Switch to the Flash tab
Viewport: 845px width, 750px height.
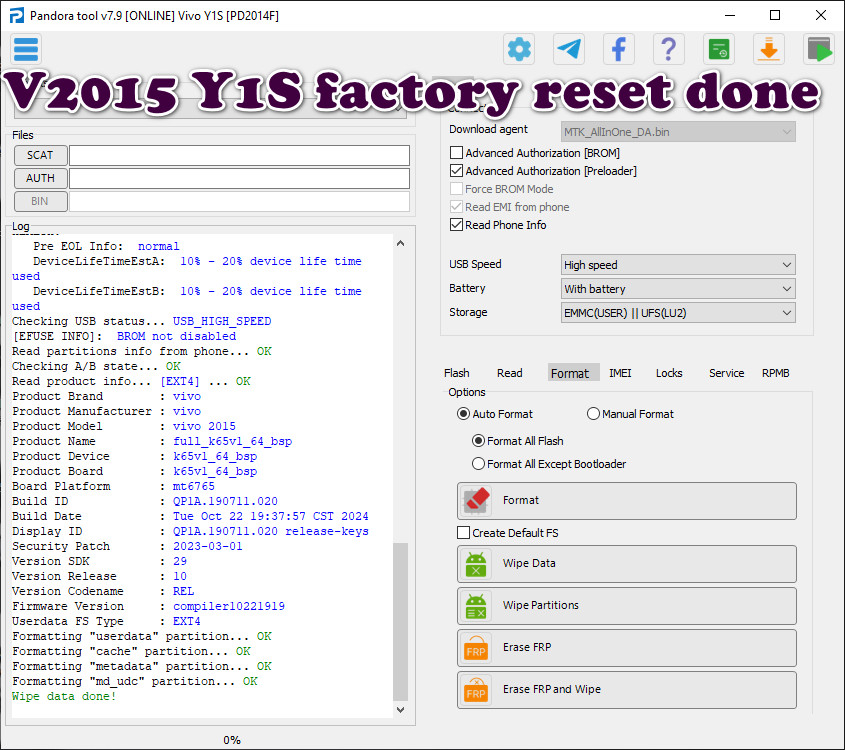[x=456, y=373]
